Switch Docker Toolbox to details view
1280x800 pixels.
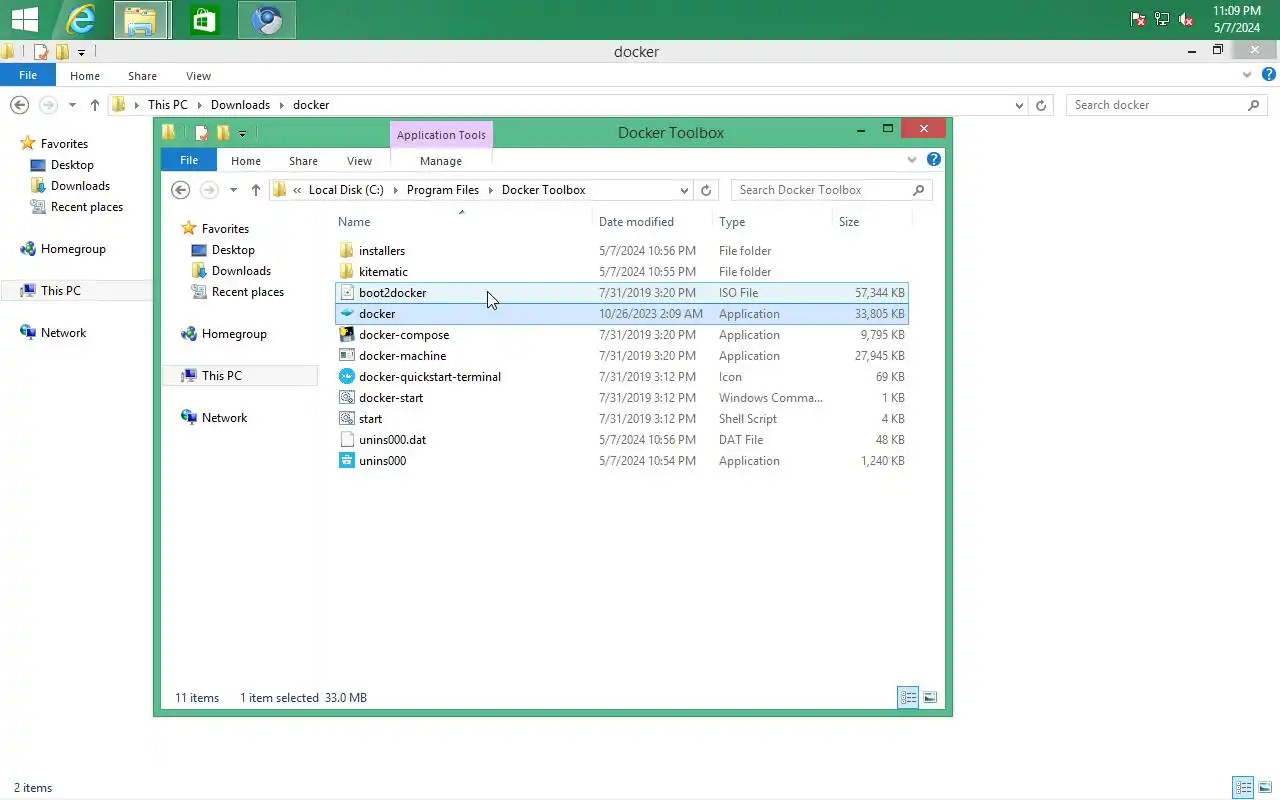coord(908,698)
